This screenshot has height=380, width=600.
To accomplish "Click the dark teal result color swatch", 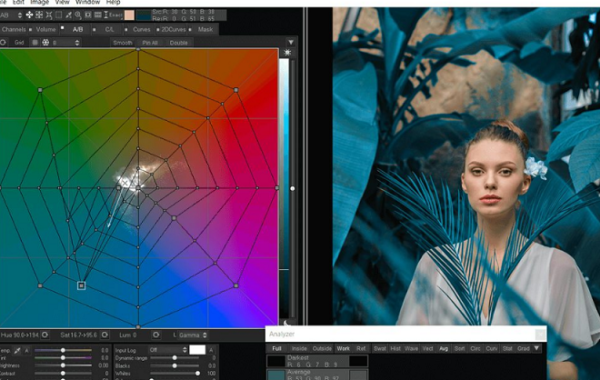I will [143, 15].
